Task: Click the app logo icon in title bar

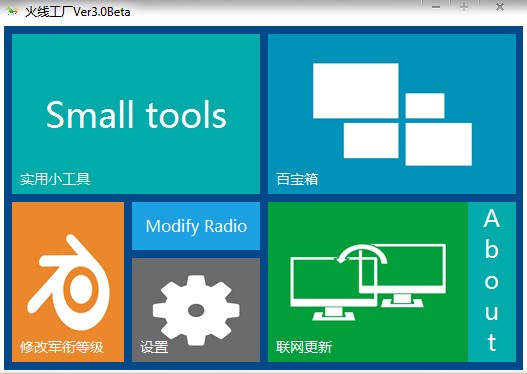Action: [12, 12]
